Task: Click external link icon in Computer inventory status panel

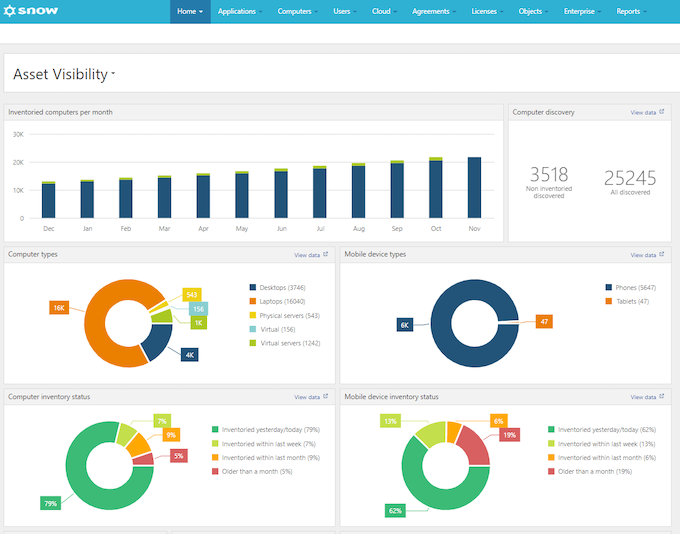Action: click(x=325, y=397)
